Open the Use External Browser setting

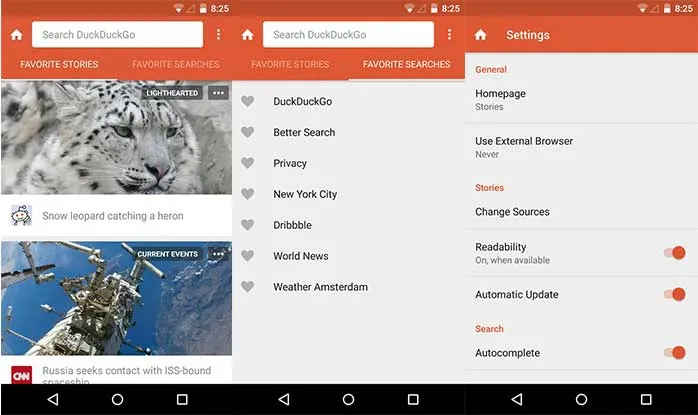(x=581, y=147)
